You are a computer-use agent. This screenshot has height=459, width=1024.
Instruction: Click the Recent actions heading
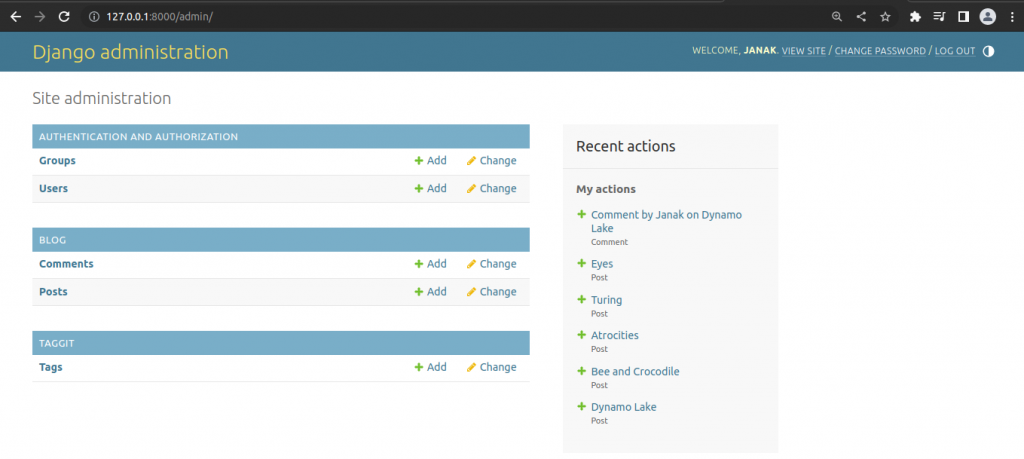[626, 146]
